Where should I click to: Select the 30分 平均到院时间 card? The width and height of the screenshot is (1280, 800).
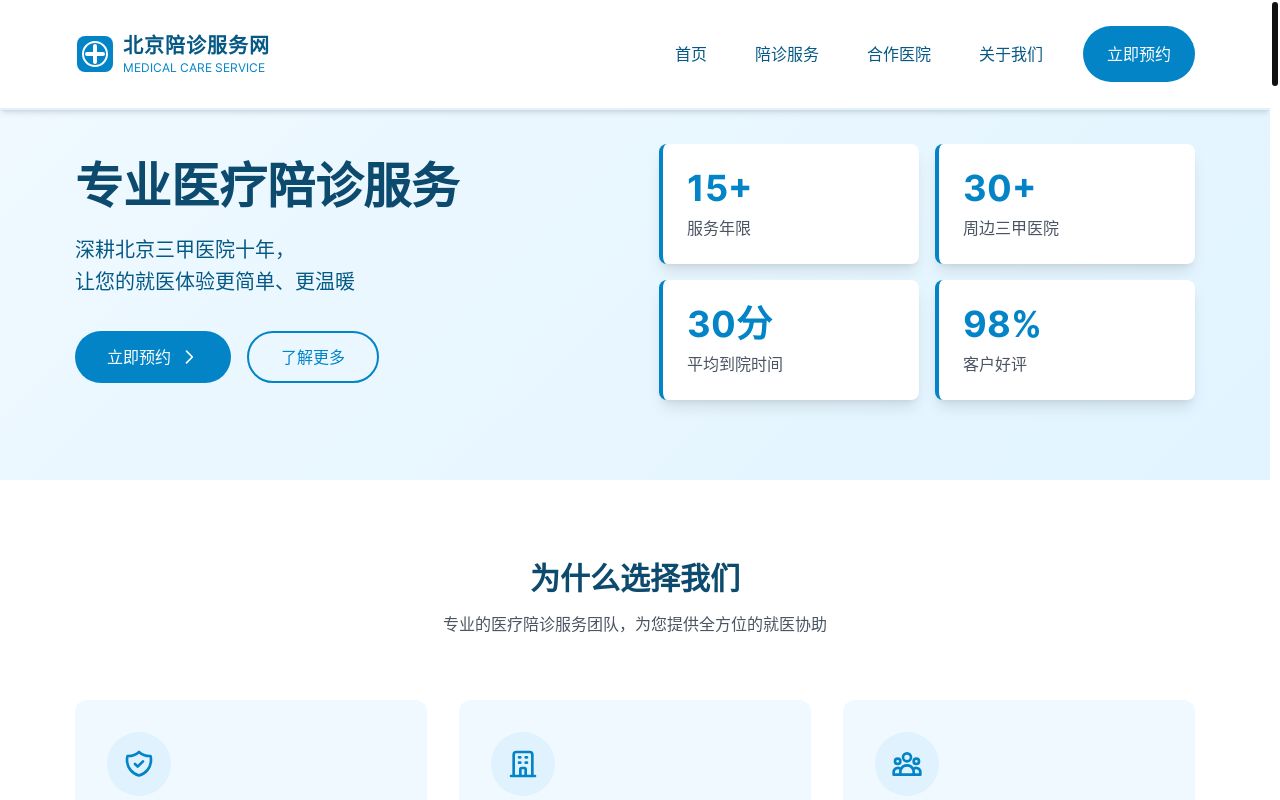(790, 340)
